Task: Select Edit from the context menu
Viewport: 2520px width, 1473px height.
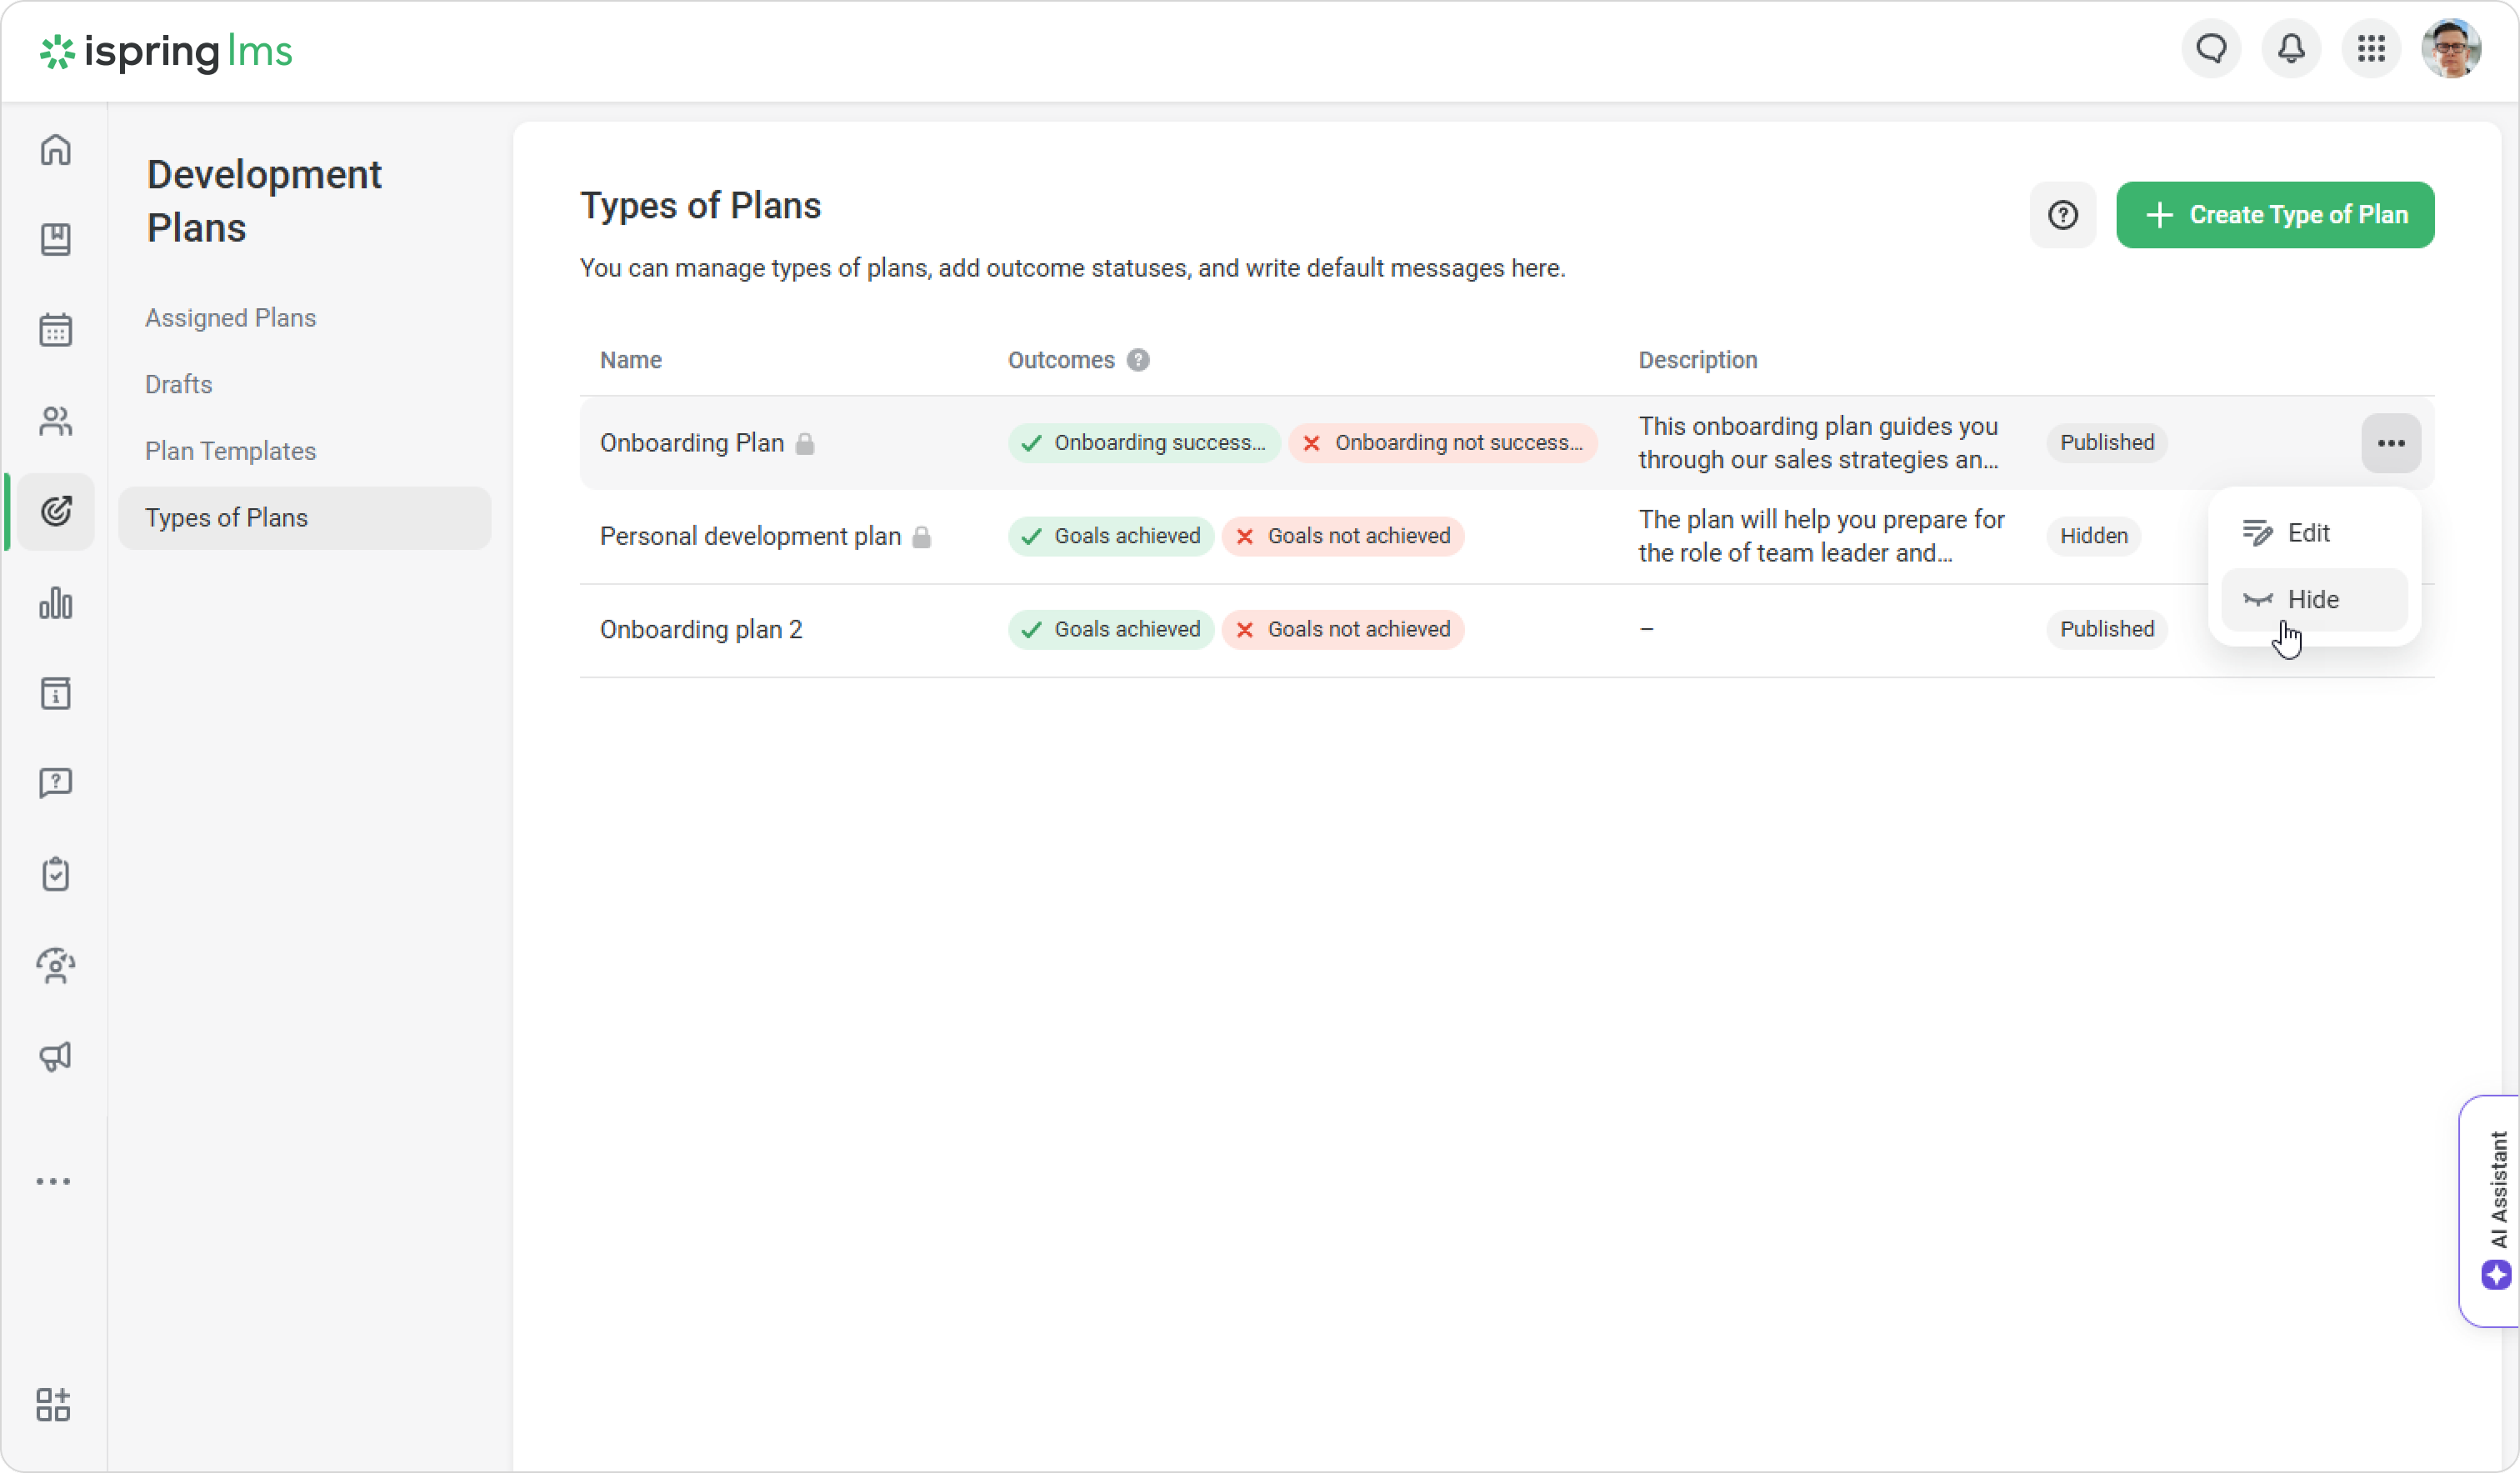Action: point(2308,533)
